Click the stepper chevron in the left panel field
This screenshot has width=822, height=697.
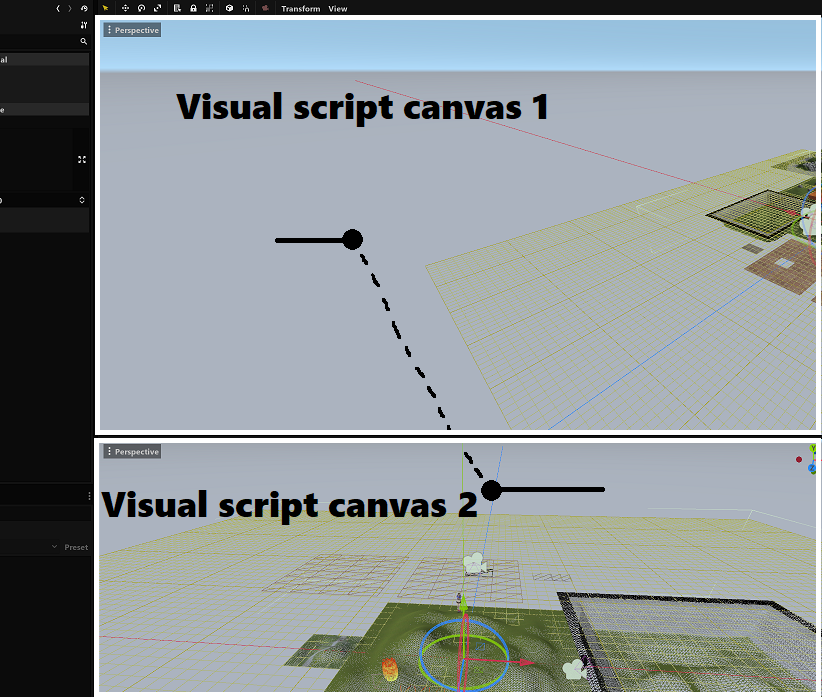pyautogui.click(x=81, y=200)
